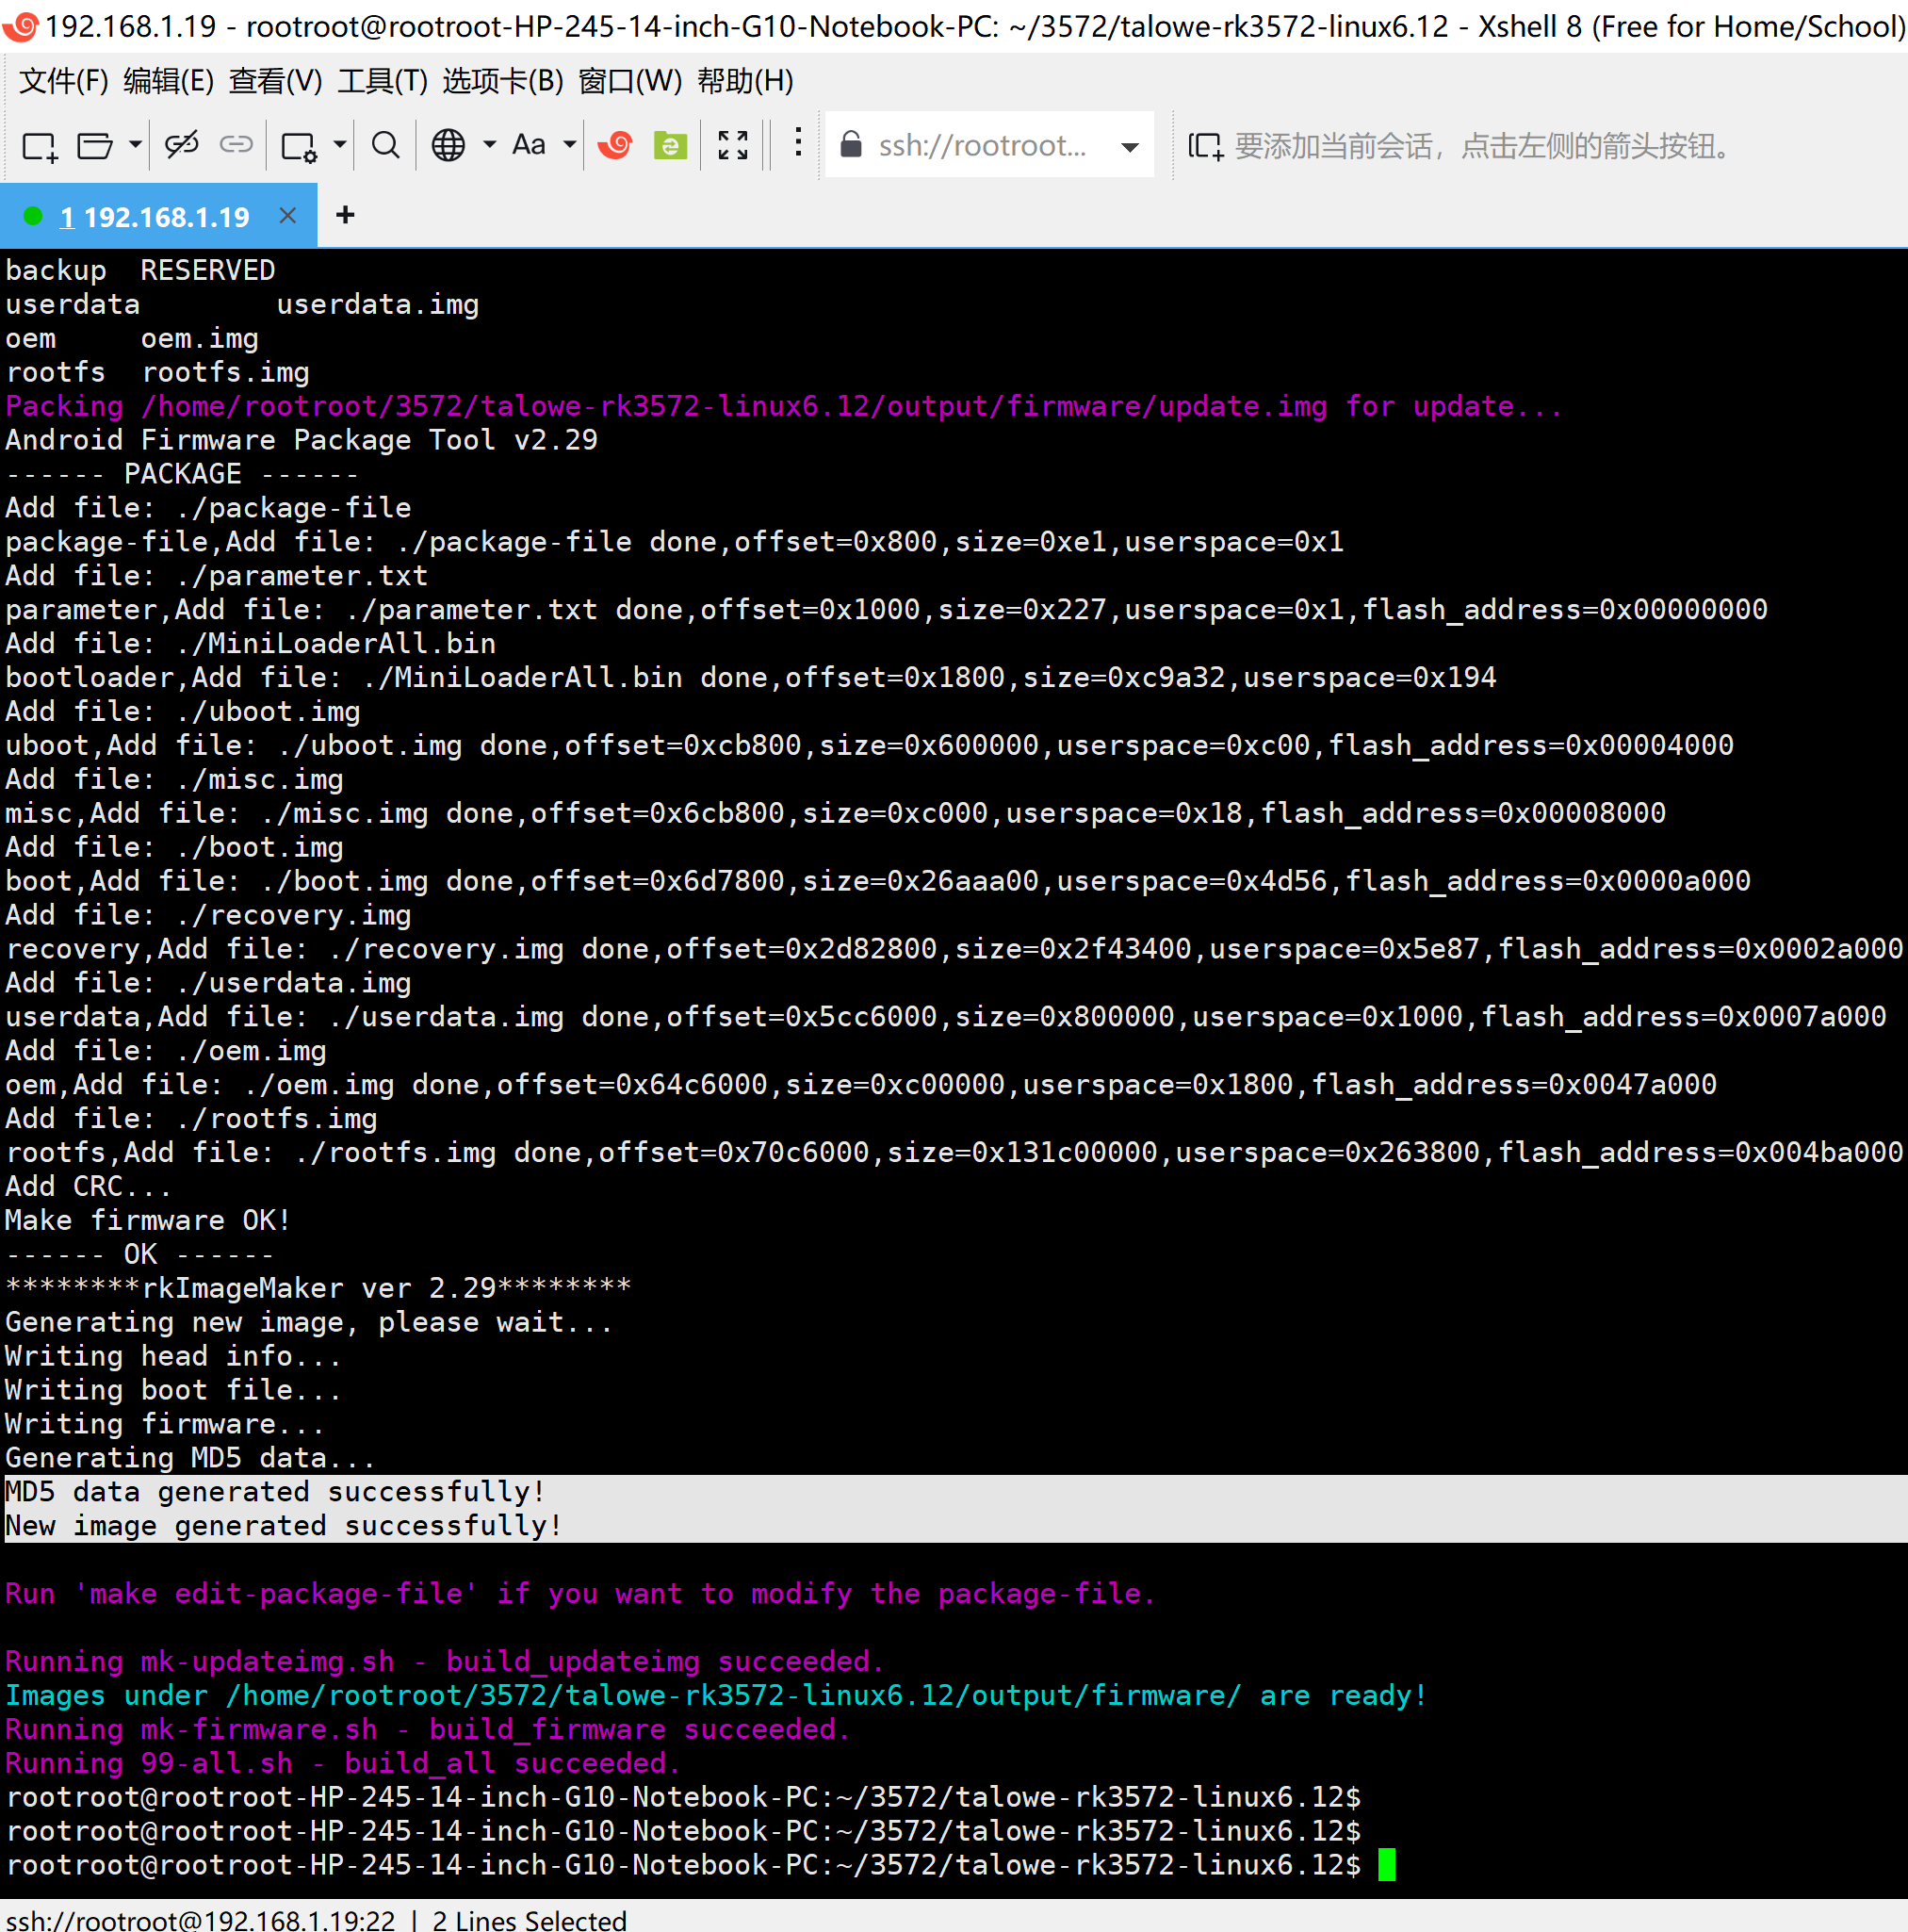Open the 工具(T) menu

[x=382, y=81]
